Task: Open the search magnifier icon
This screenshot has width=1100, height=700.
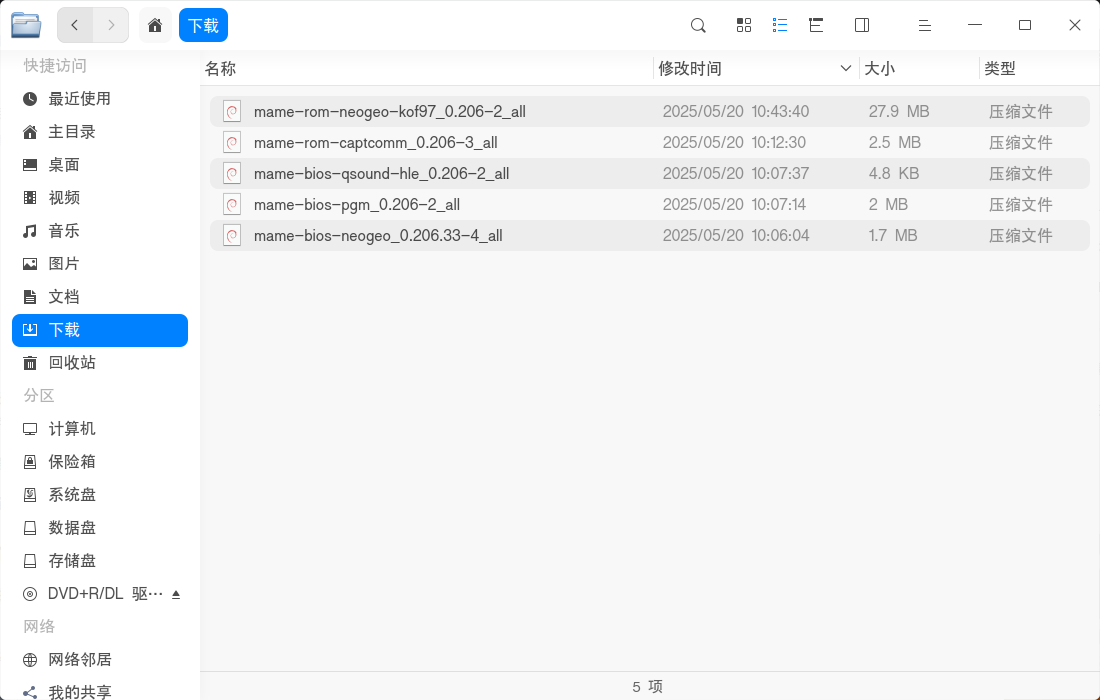Action: [698, 25]
